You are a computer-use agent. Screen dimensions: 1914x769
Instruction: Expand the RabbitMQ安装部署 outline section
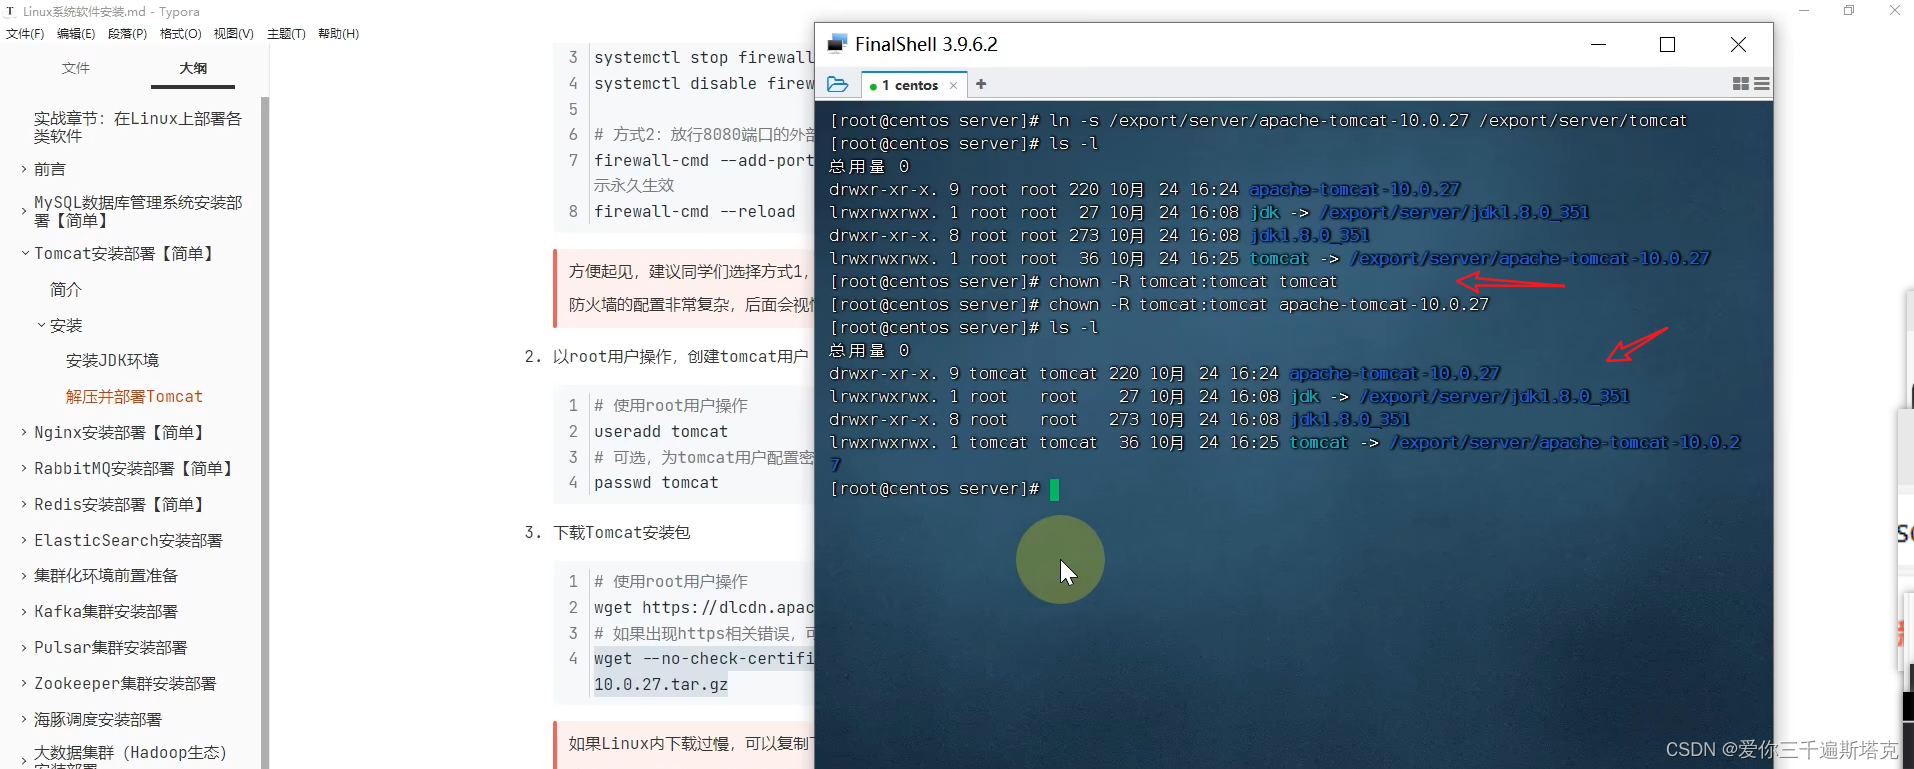(x=24, y=468)
